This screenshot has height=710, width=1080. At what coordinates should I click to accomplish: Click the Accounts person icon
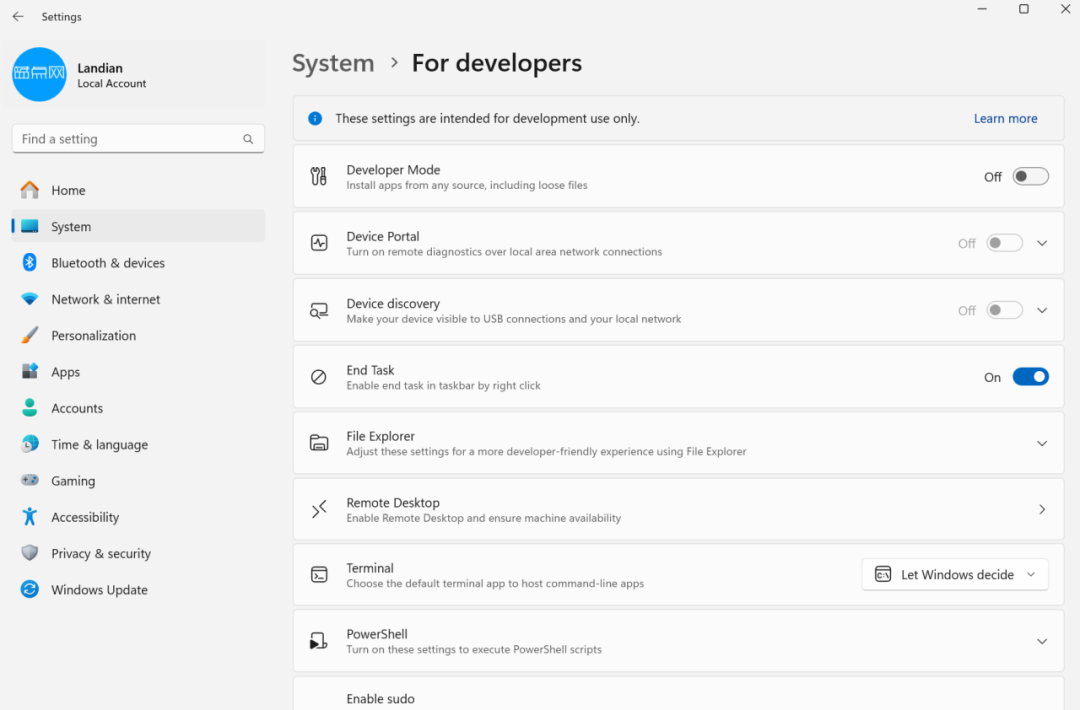30,408
